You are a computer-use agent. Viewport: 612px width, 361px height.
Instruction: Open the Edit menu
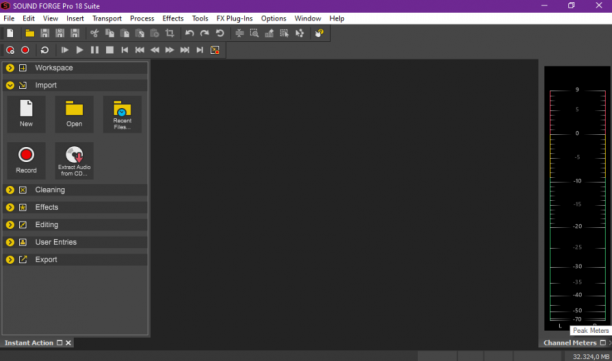(28, 18)
